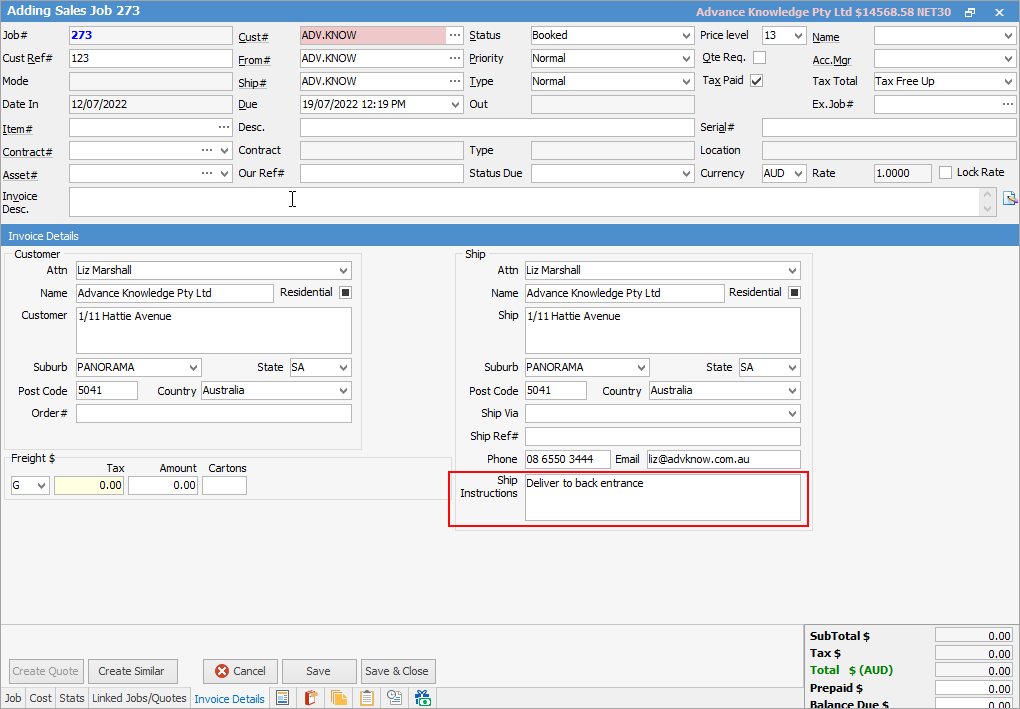The height and width of the screenshot is (709, 1020).
Task: Click into the Ship Instructions text box
Action: click(x=662, y=497)
